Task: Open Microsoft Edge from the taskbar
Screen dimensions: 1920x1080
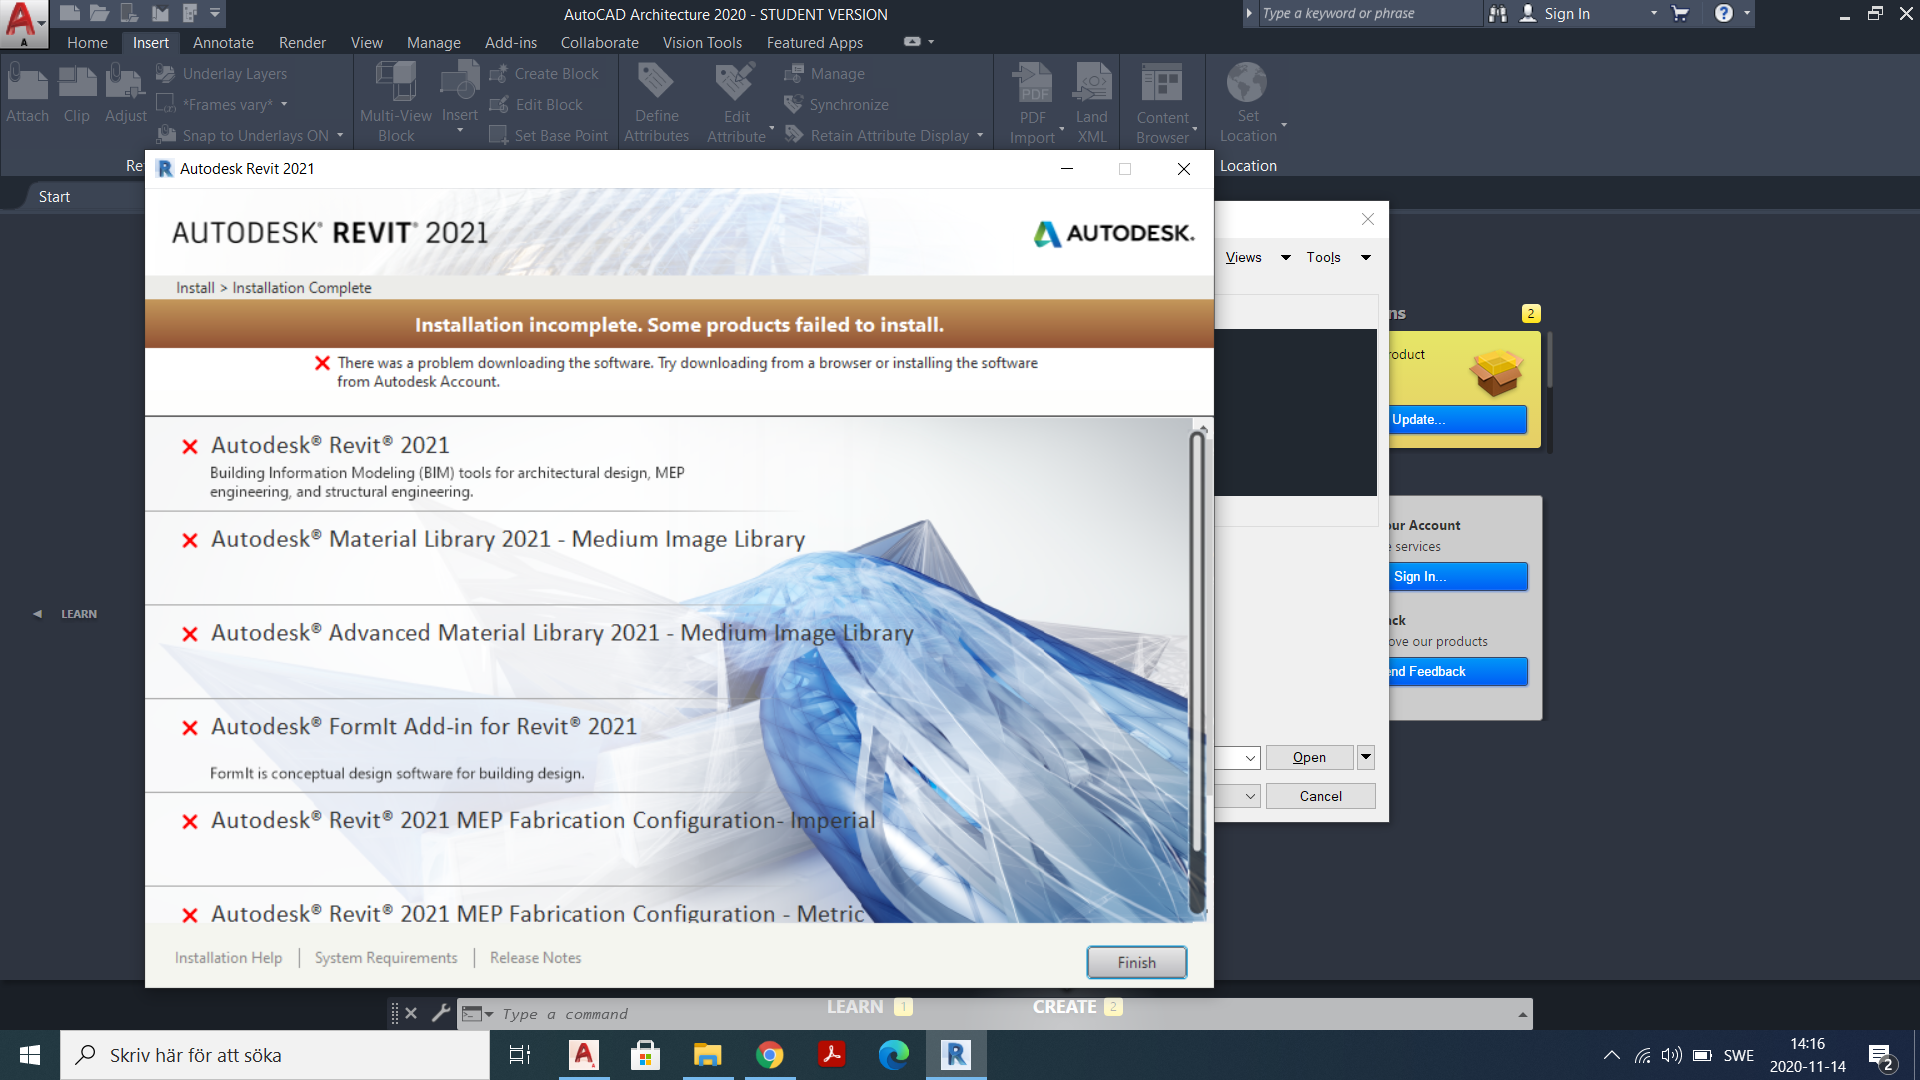Action: 894,1055
